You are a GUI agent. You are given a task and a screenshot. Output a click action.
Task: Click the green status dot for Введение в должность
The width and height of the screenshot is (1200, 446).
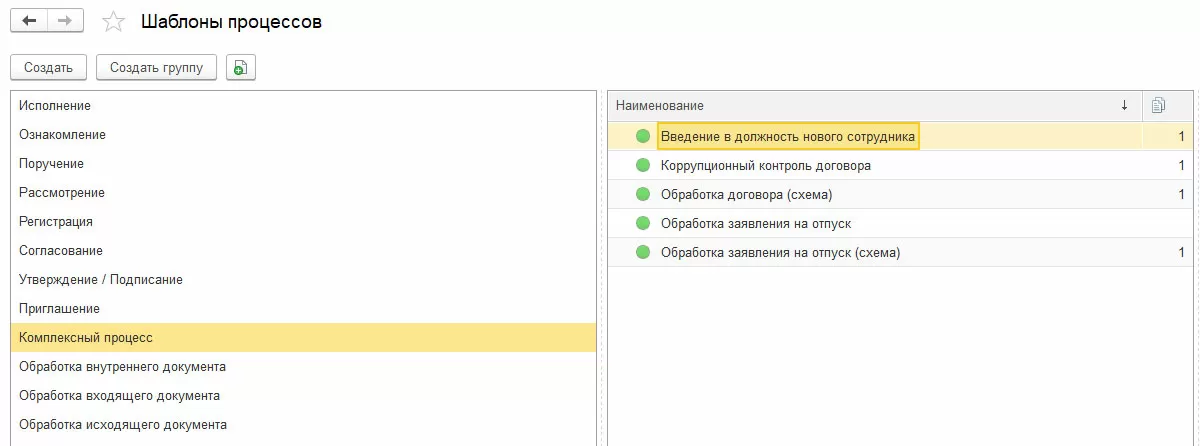(642, 136)
